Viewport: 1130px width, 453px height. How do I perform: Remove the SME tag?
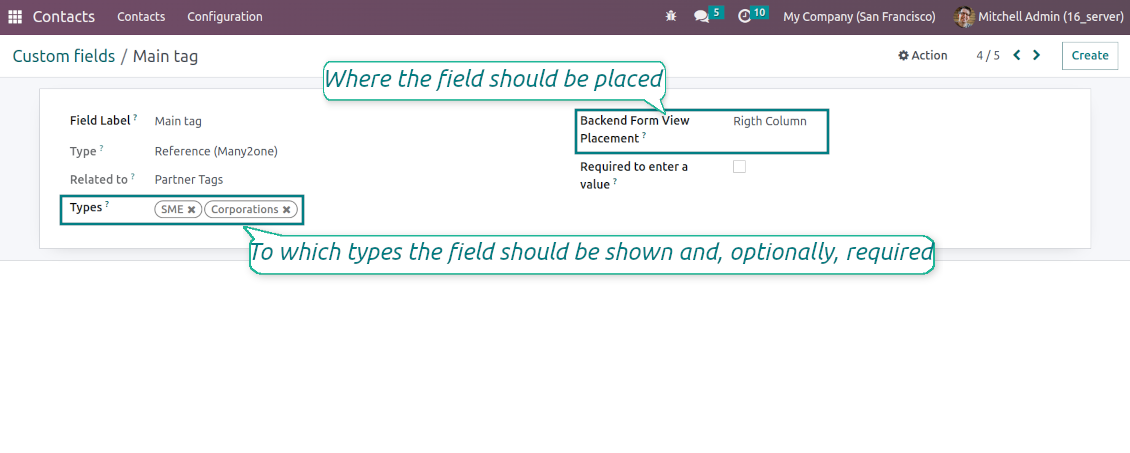pyautogui.click(x=191, y=210)
